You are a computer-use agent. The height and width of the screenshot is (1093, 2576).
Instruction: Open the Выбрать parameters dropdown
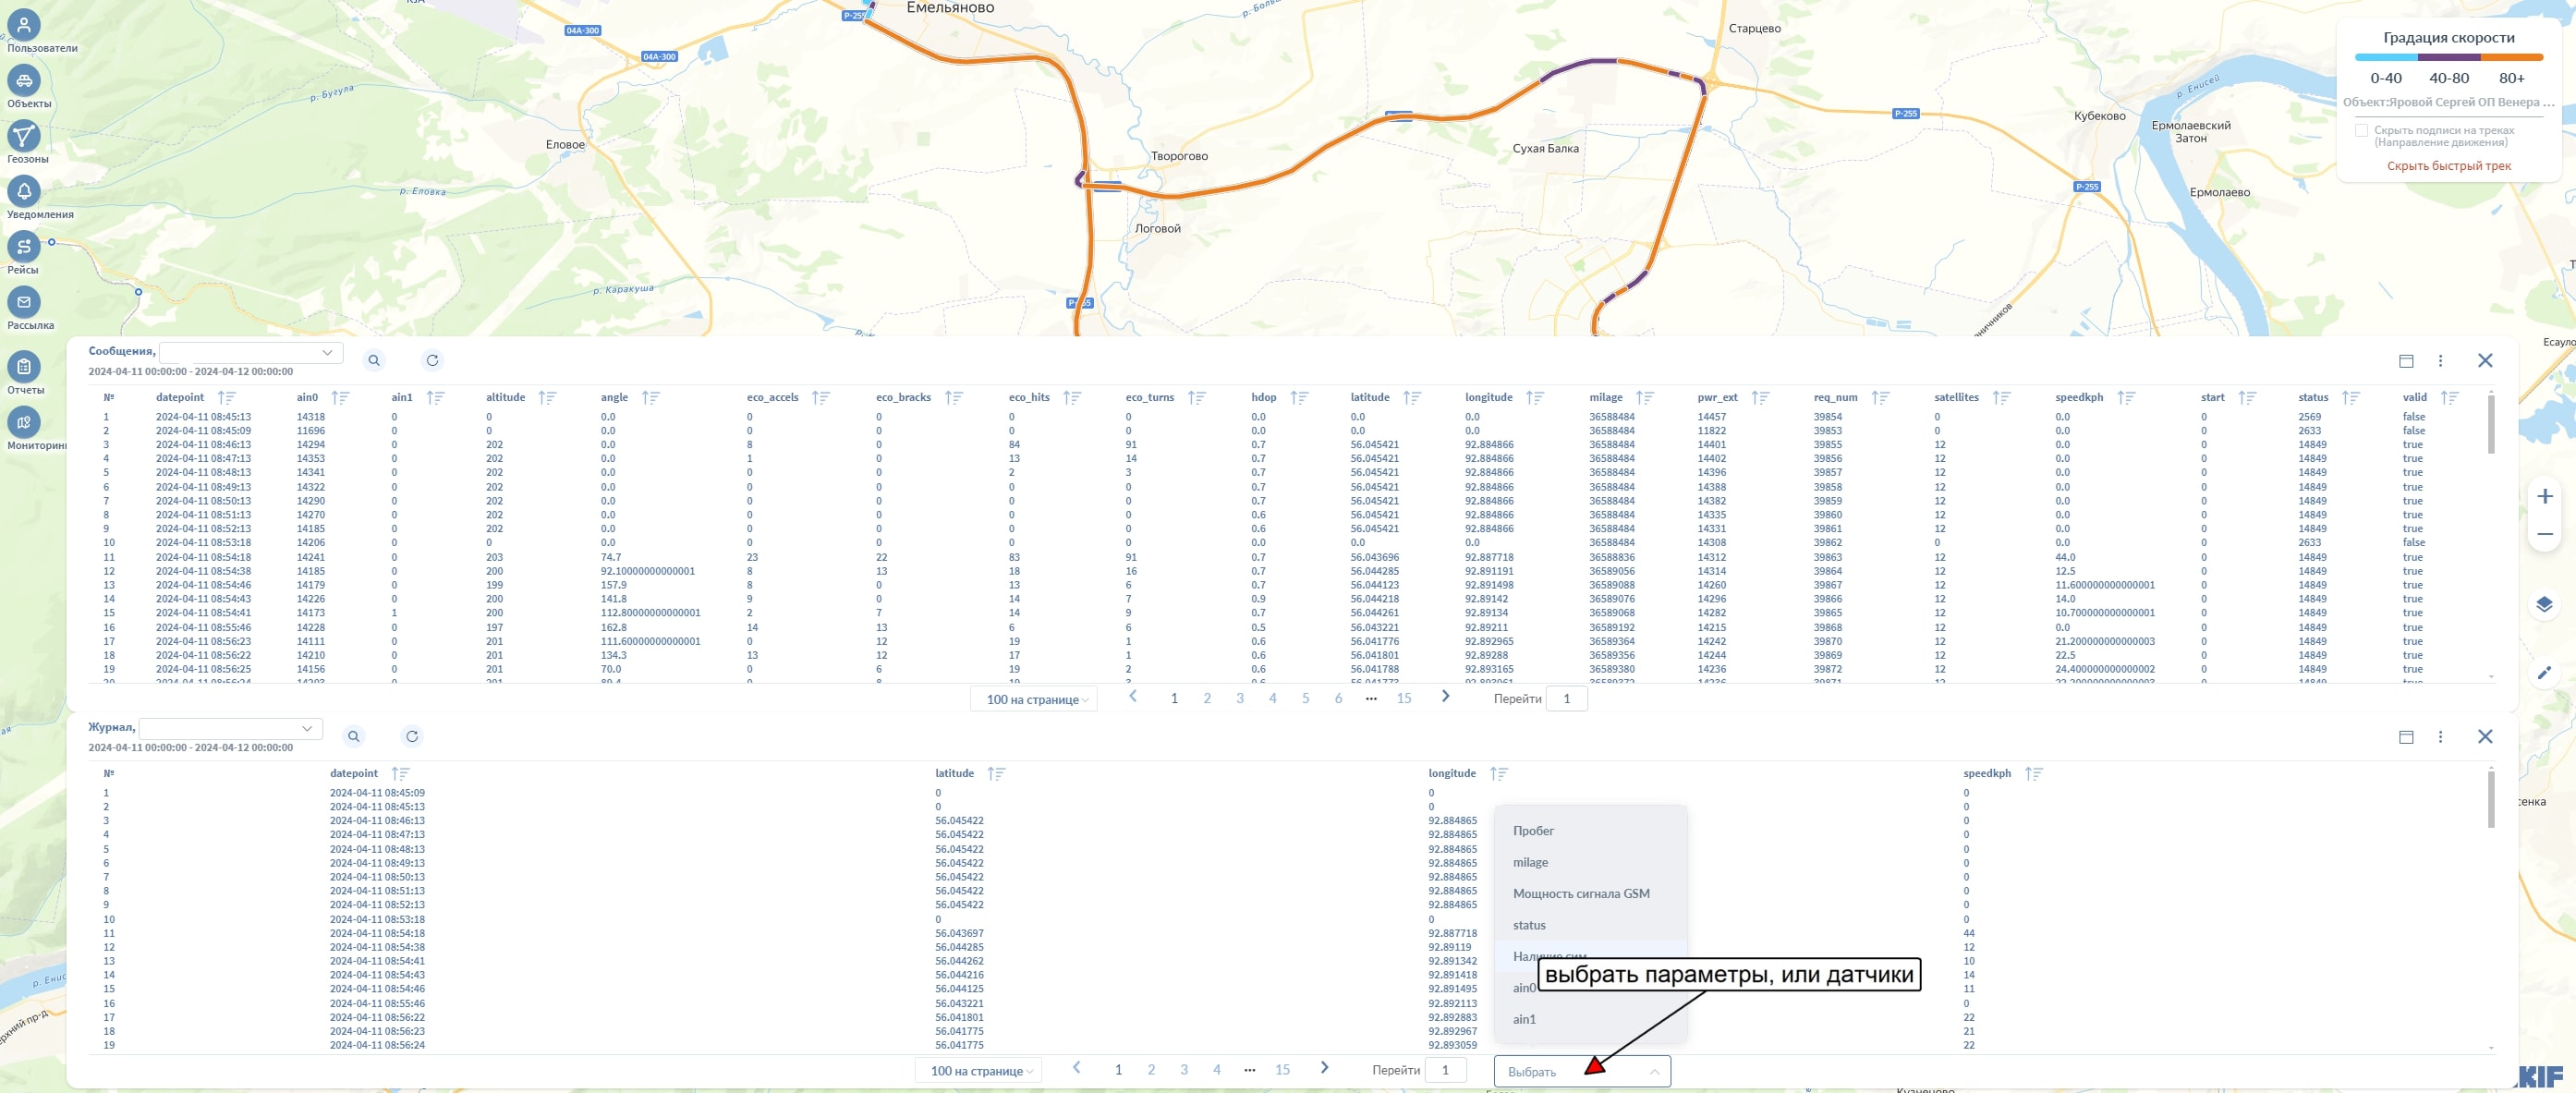pos(1582,1071)
